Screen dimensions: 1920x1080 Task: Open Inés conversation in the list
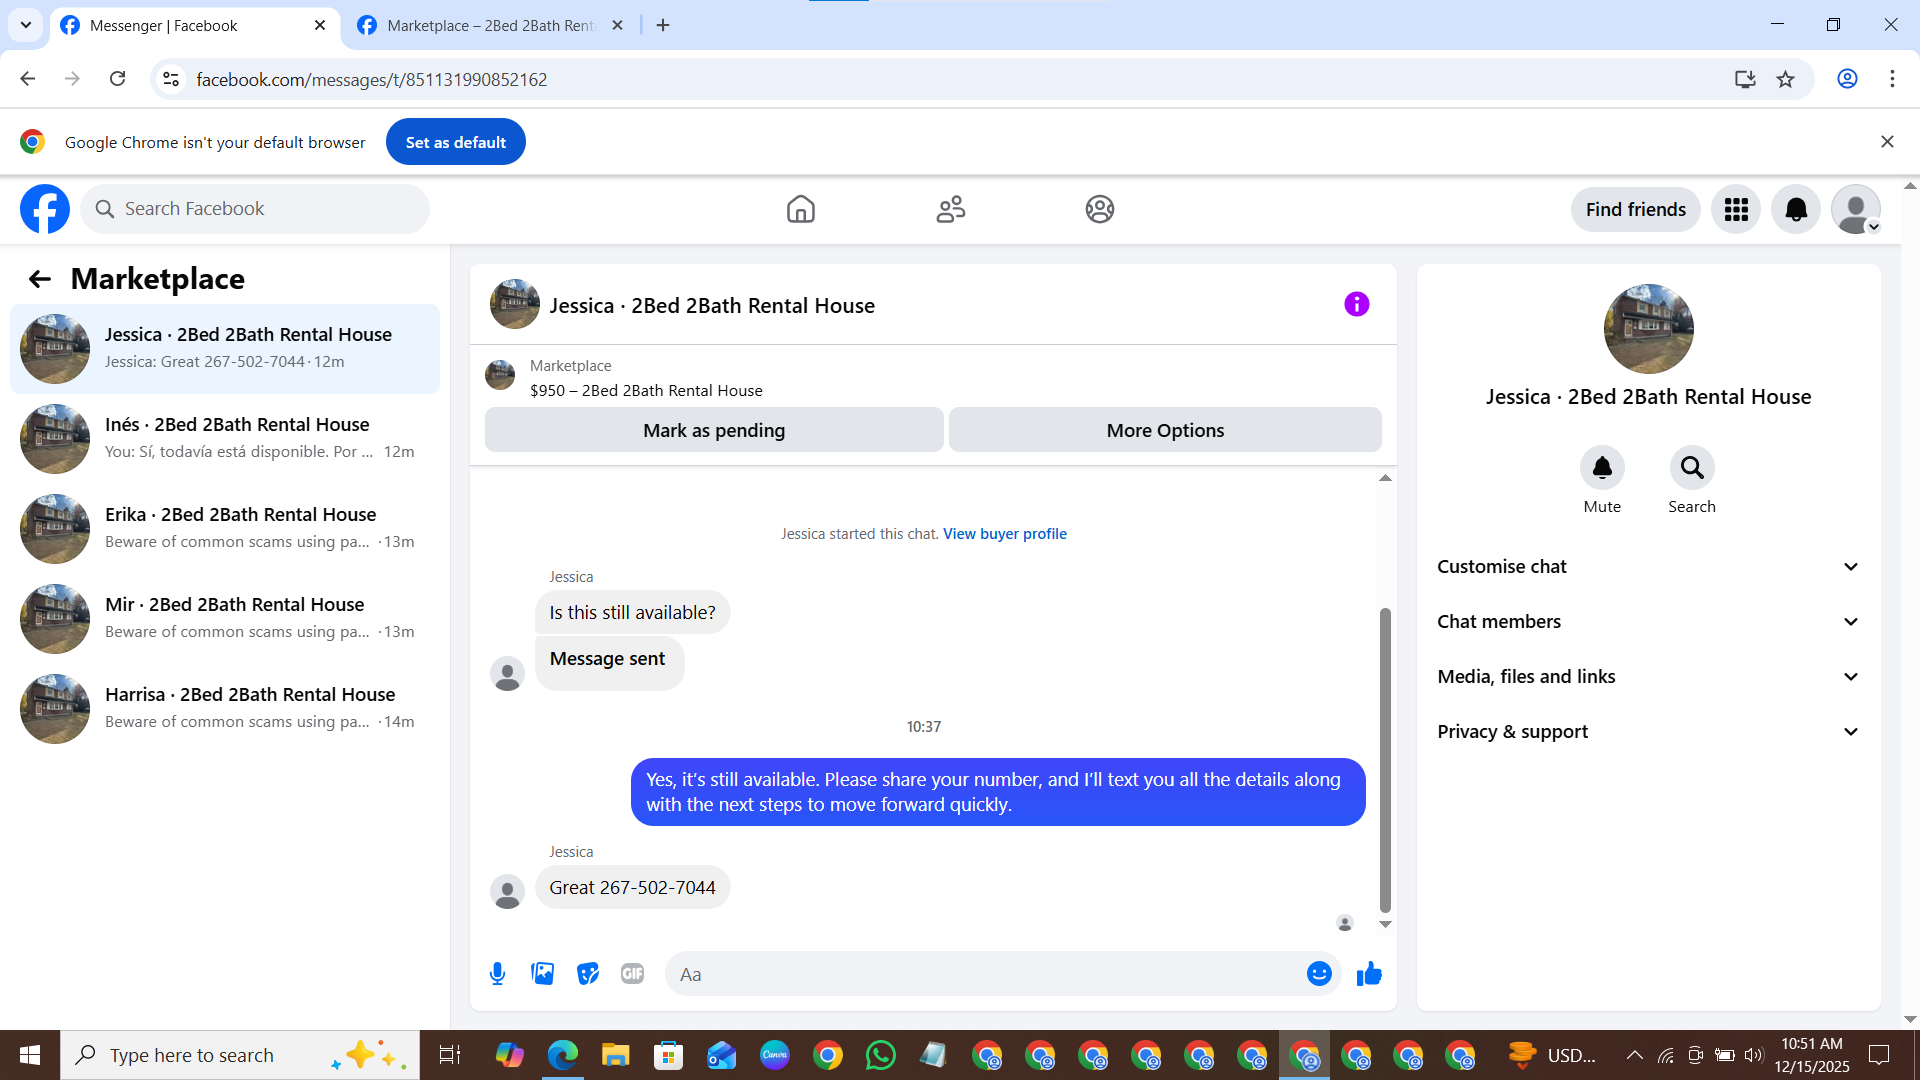(x=225, y=439)
